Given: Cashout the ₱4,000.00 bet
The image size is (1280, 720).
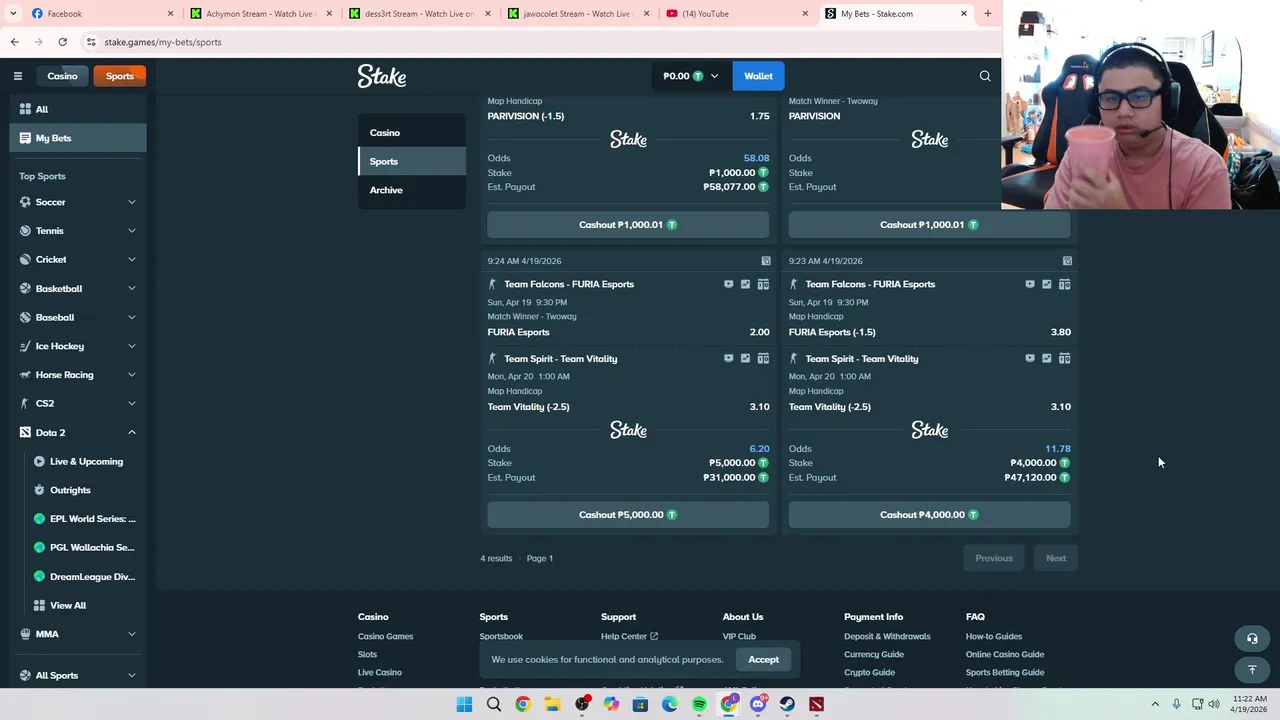Looking at the screenshot, I should (x=929, y=515).
